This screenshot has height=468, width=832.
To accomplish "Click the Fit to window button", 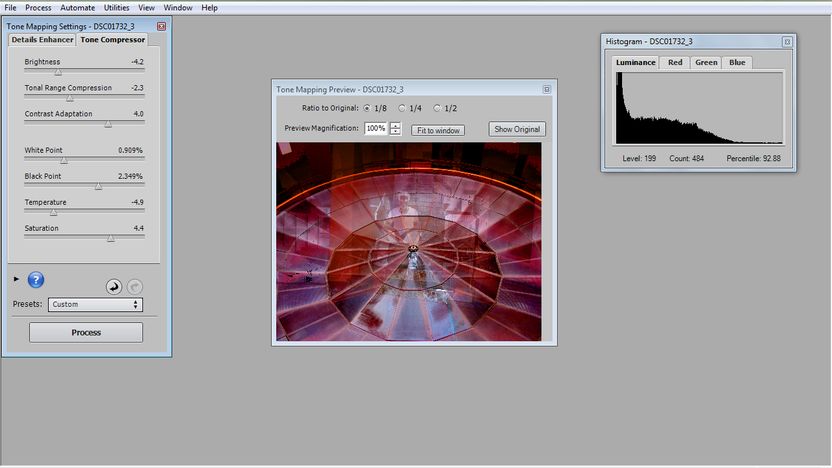I will (x=438, y=131).
